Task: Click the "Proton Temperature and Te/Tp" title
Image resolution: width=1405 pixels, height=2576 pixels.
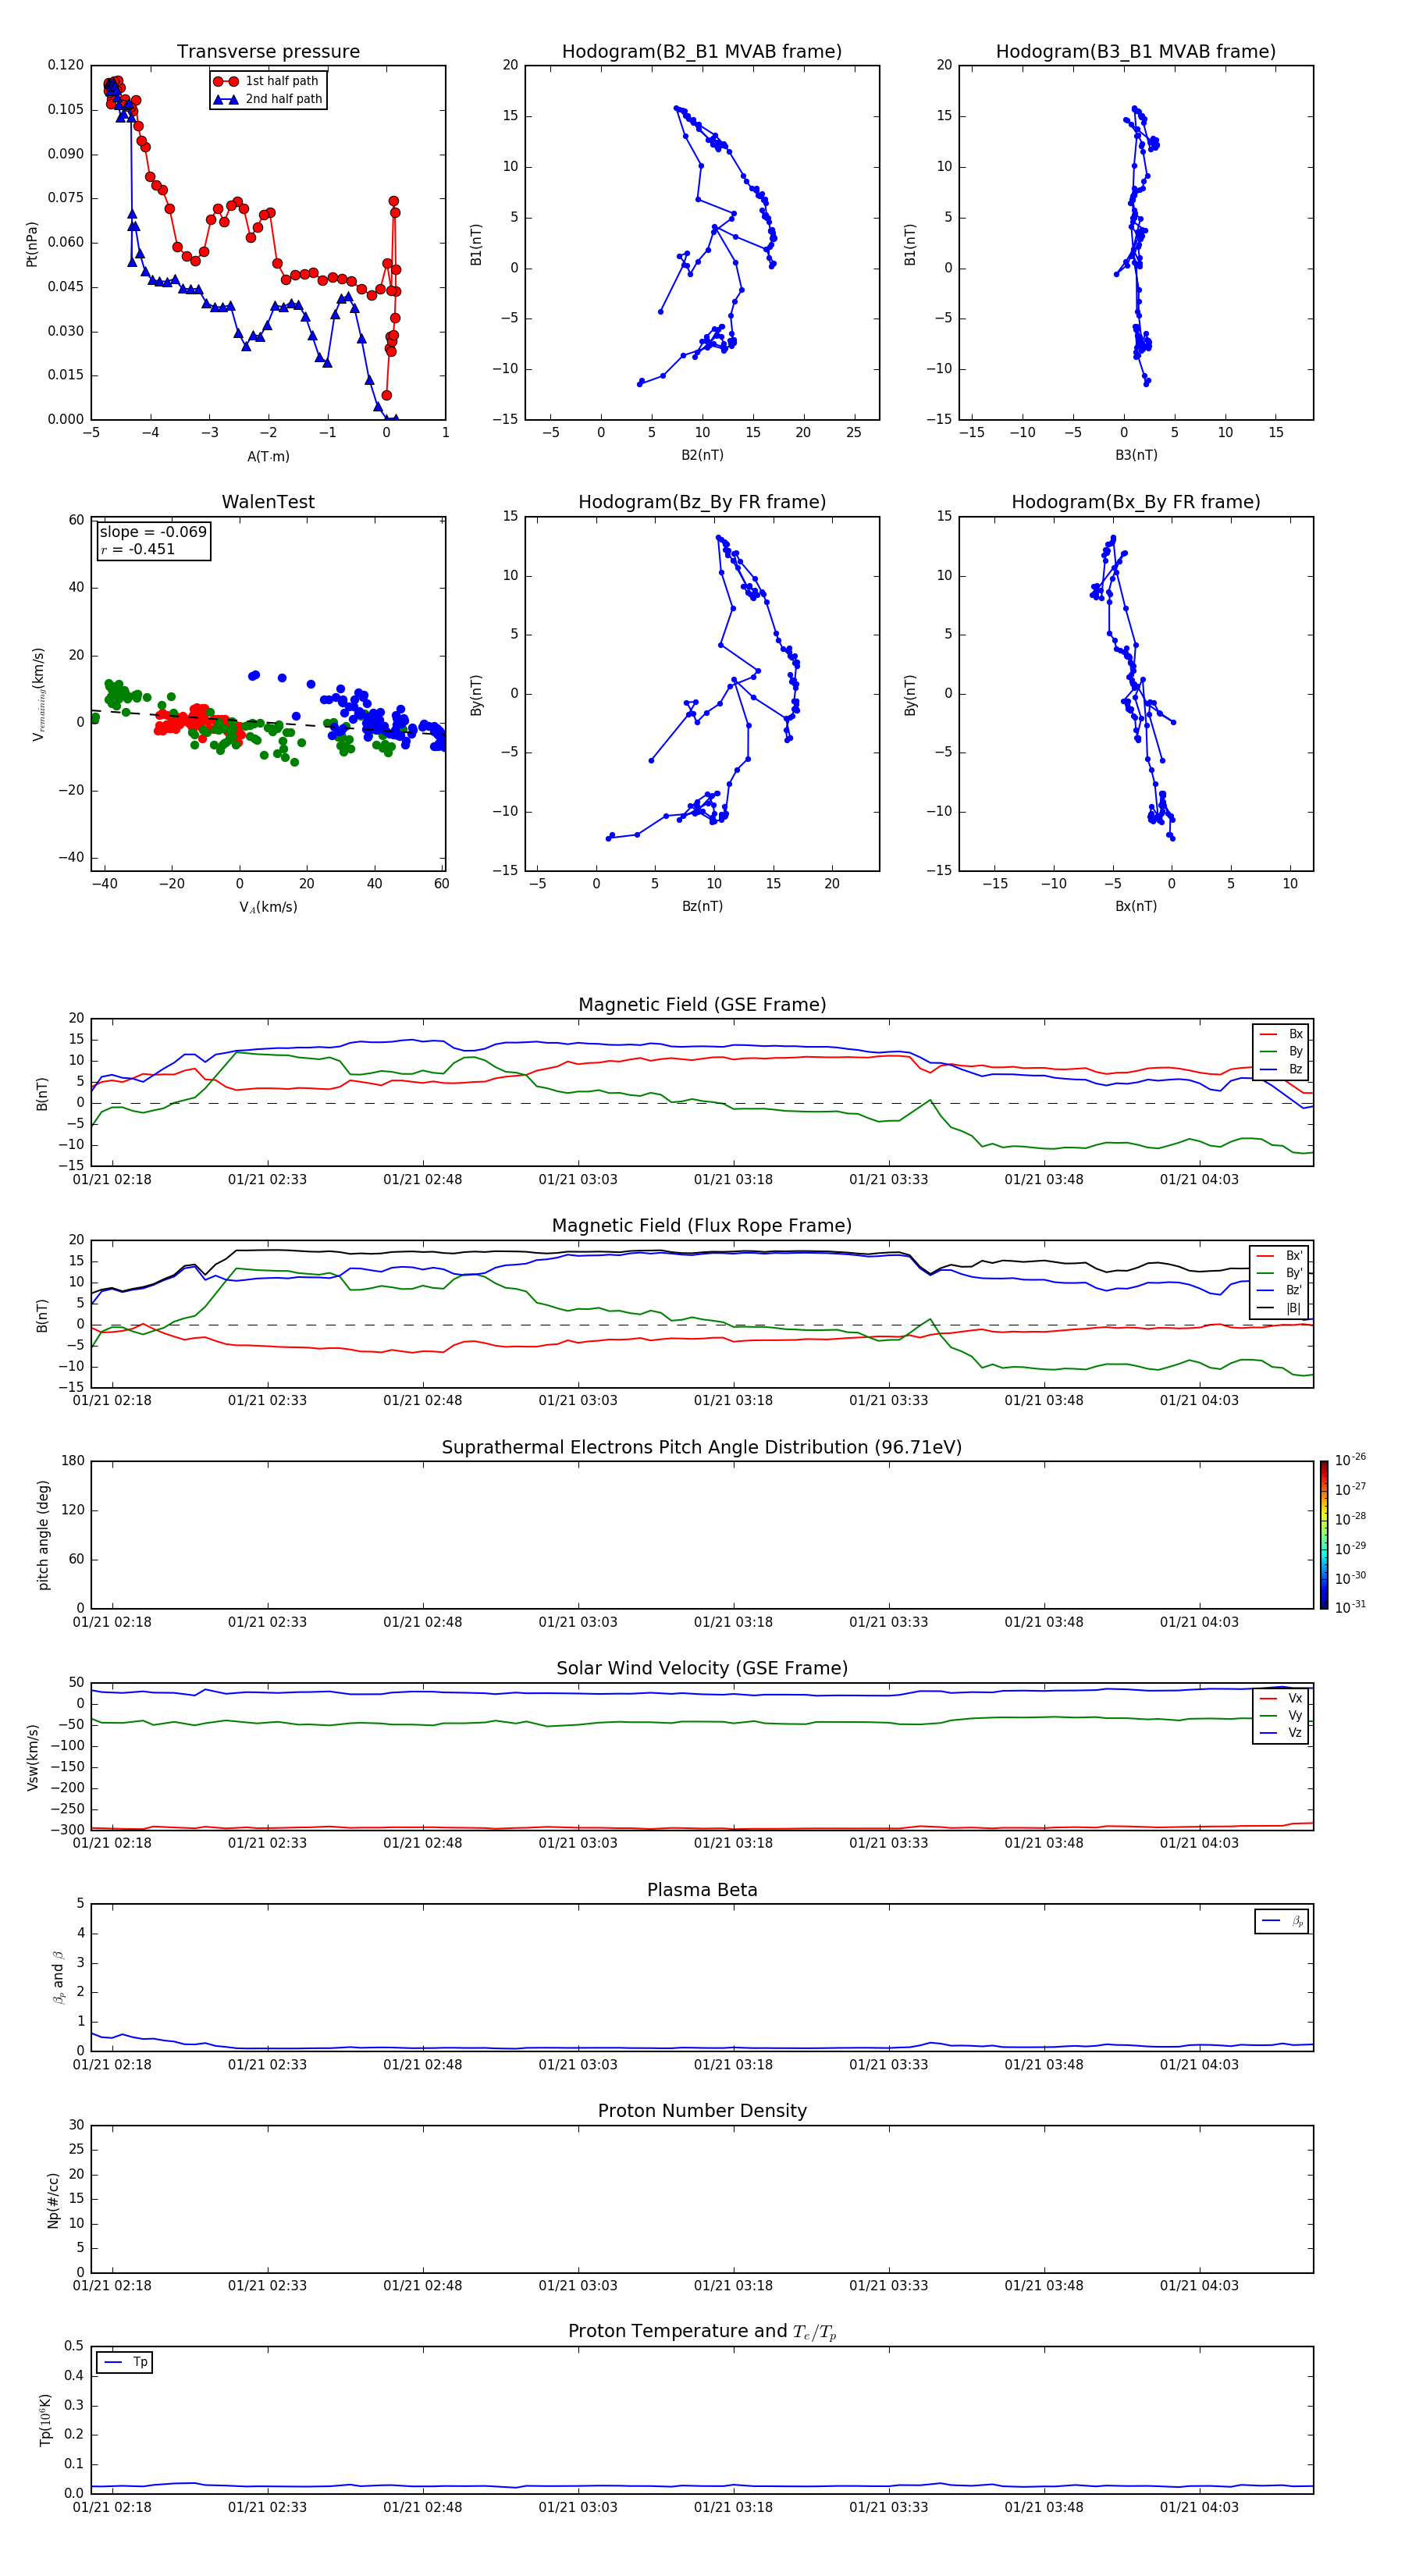Action: coord(702,2332)
